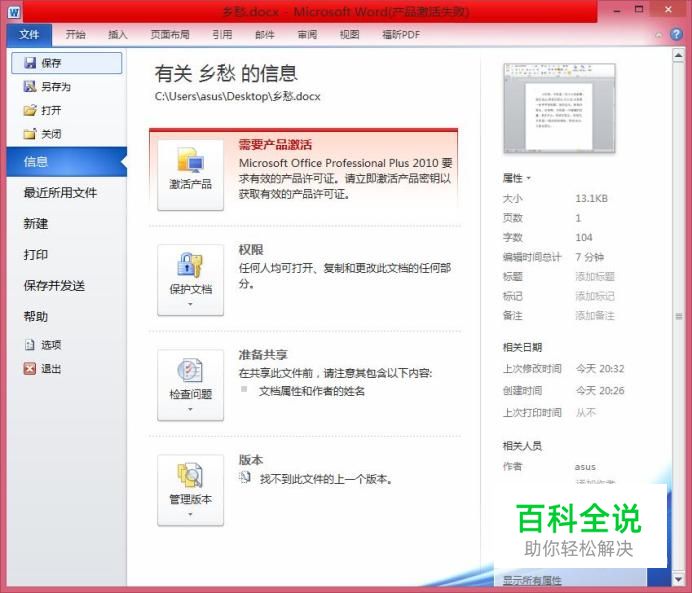The image size is (692, 593).
Task: Click the file path C:\Users\asus\Desktop\乡愁.docx
Action: click(x=237, y=96)
